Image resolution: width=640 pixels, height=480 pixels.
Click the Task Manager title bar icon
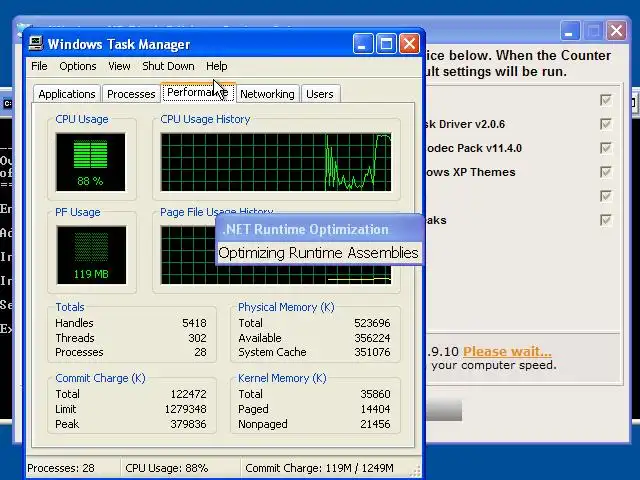click(36, 44)
